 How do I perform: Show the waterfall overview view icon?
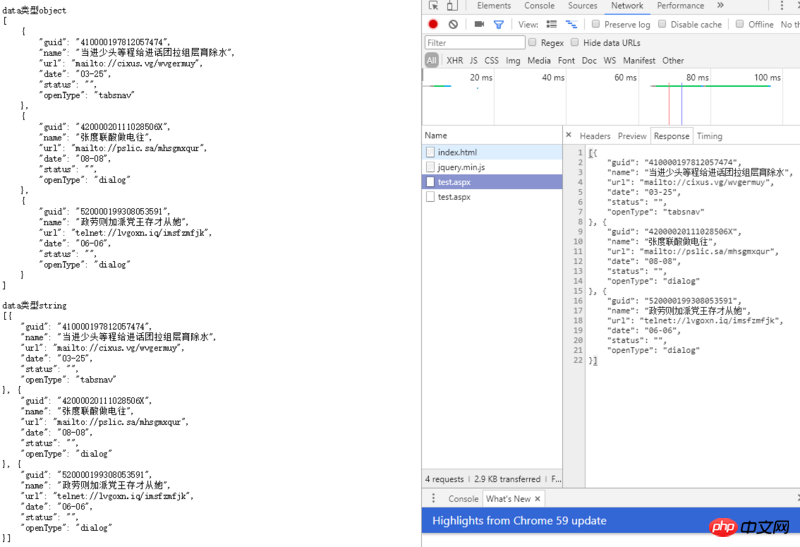571,24
